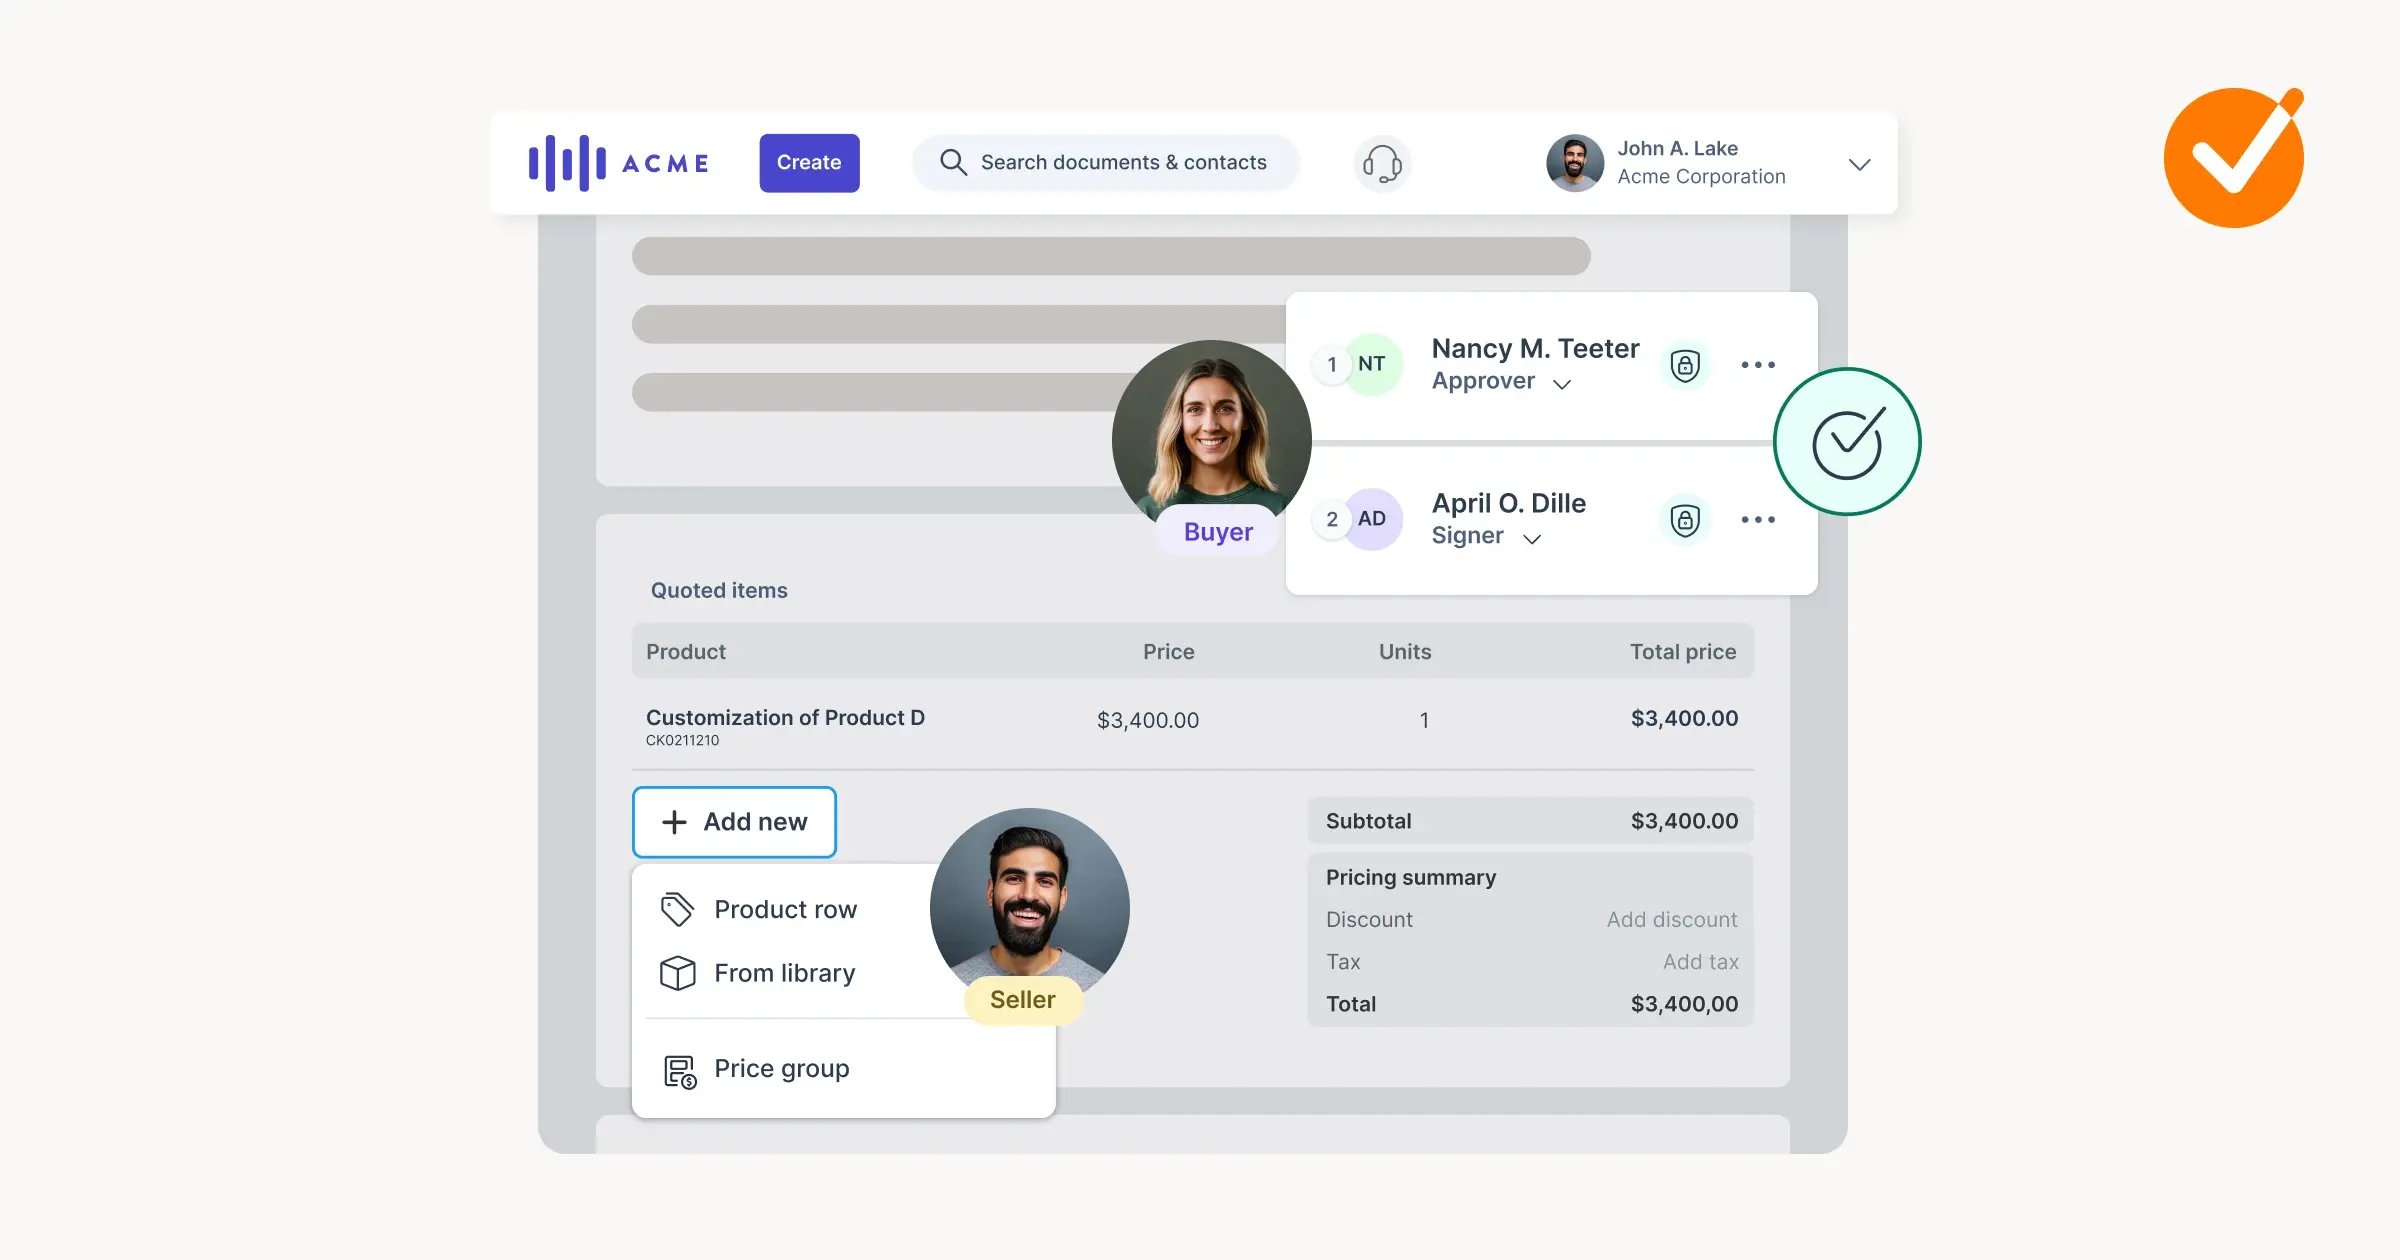The width and height of the screenshot is (2400, 1260).
Task: Click the Price column header
Action: pyautogui.click(x=1168, y=652)
